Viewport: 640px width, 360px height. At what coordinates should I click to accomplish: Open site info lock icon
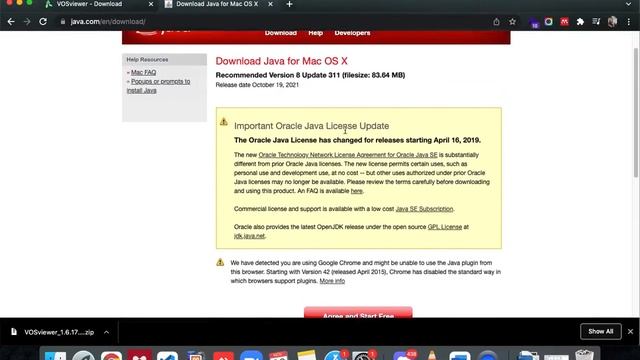pyautogui.click(x=62, y=22)
